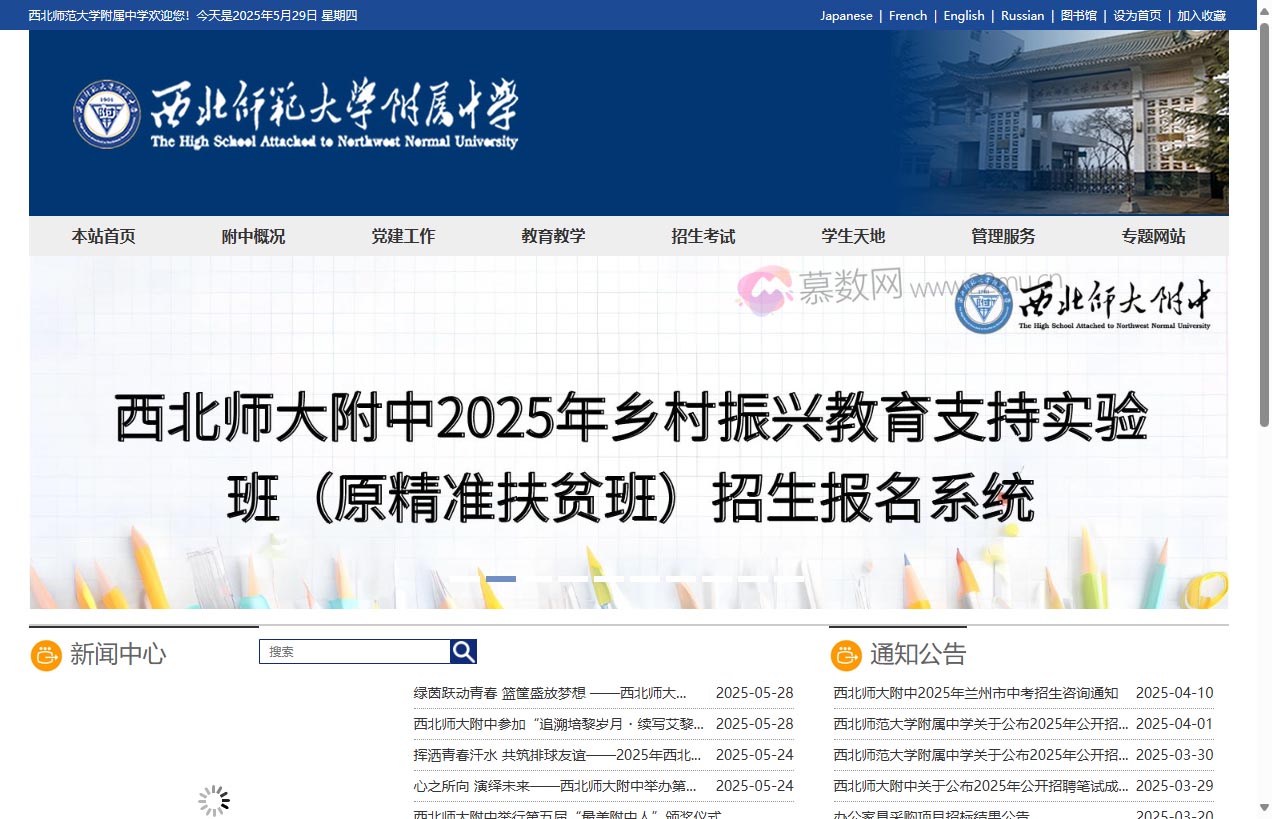Expand the 党建工作 navigation menu
The width and height of the screenshot is (1272, 819).
(404, 236)
